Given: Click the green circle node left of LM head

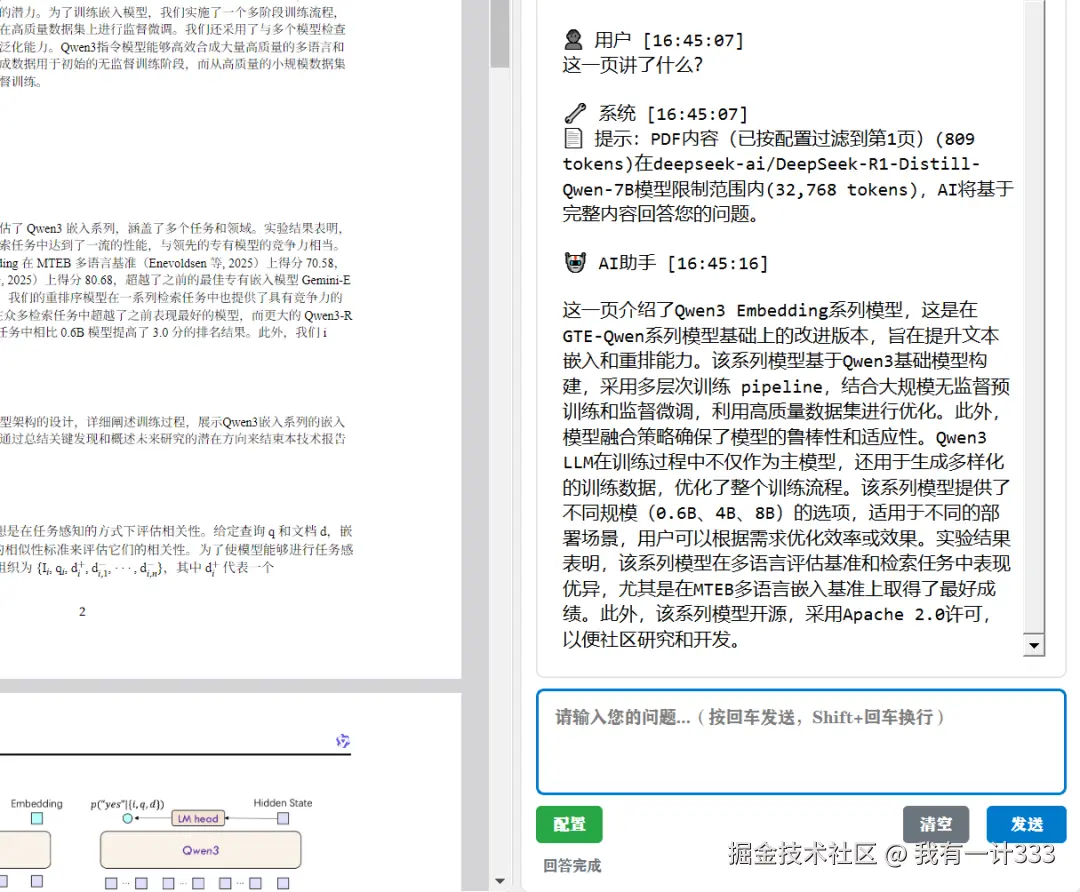Looking at the screenshot, I should pos(127,818).
